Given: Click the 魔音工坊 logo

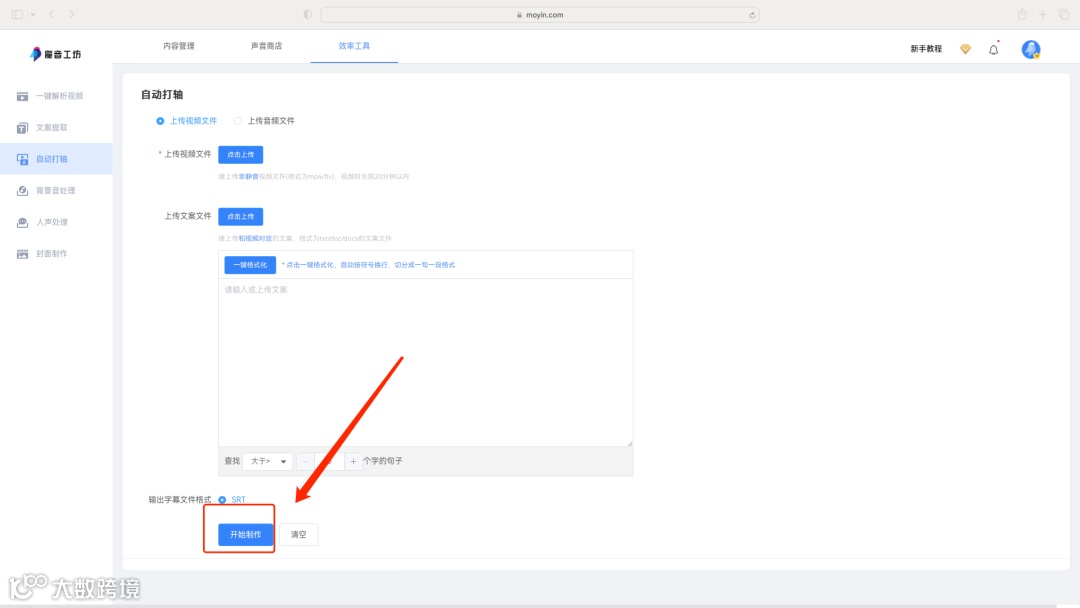Looking at the screenshot, I should (55, 54).
